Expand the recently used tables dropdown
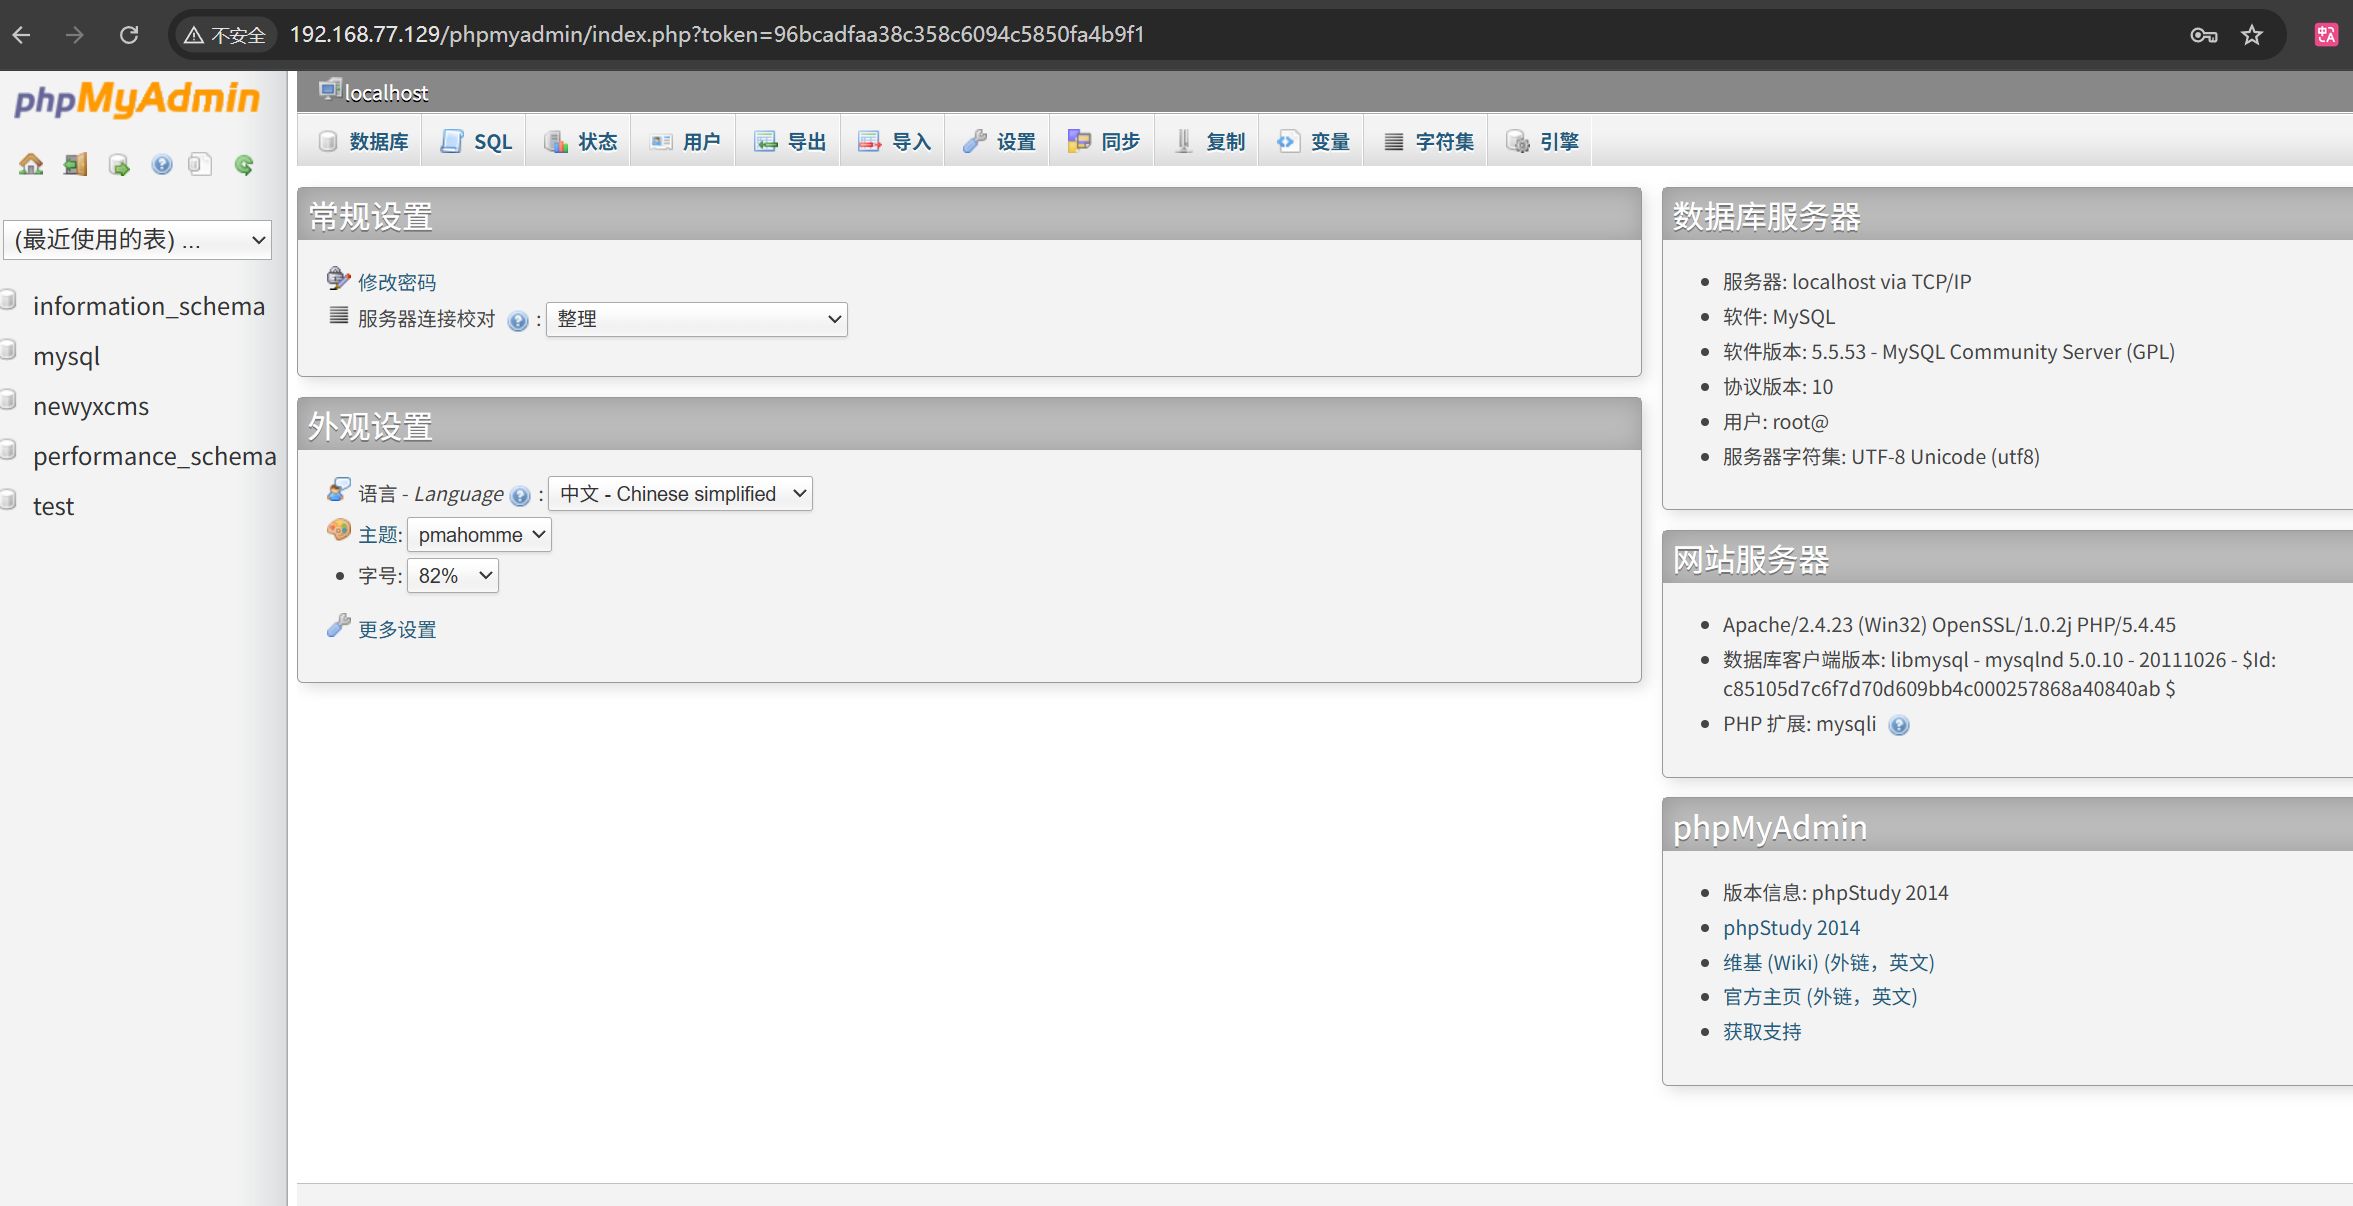This screenshot has width=2353, height=1206. (138, 240)
